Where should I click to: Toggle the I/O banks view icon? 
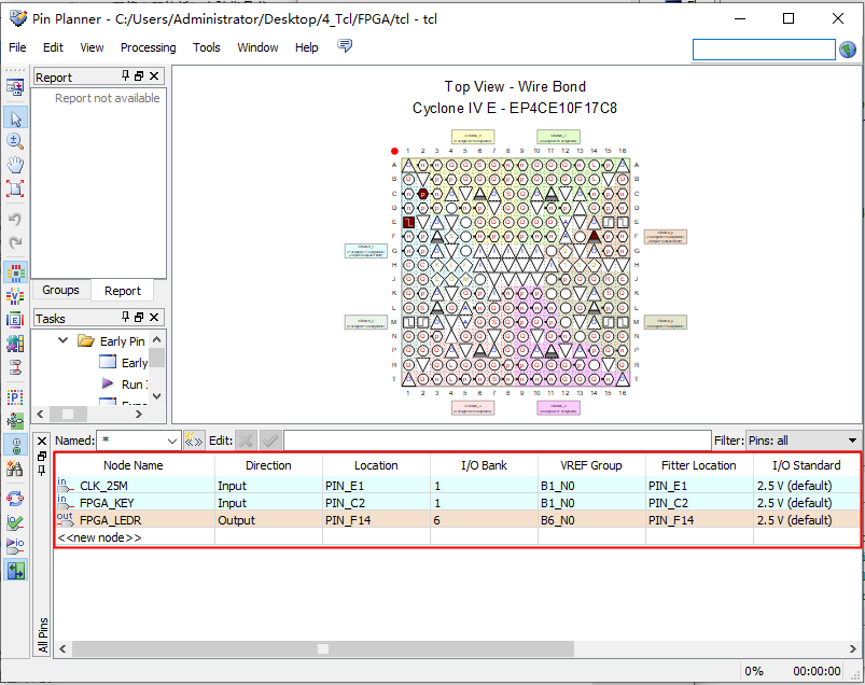click(x=15, y=272)
